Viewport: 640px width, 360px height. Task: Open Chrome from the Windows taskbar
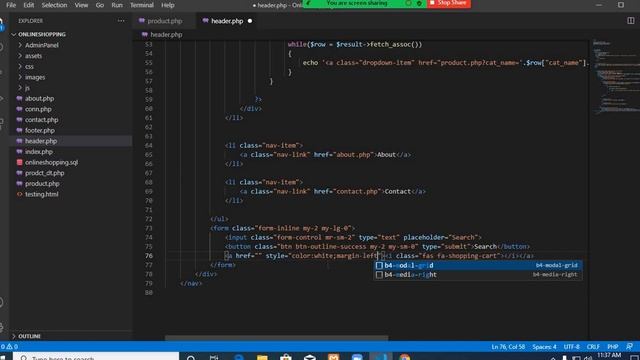(x=404, y=357)
